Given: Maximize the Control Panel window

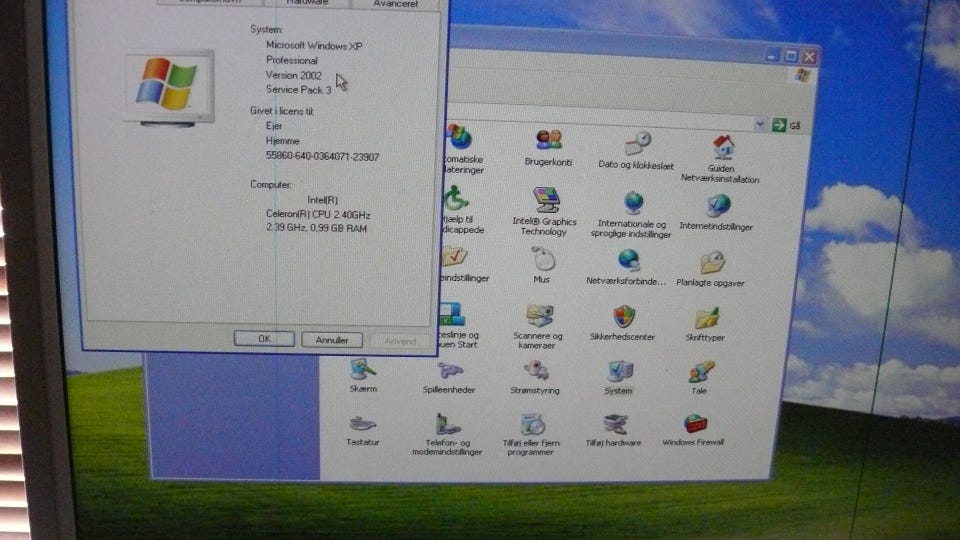Looking at the screenshot, I should (791, 56).
